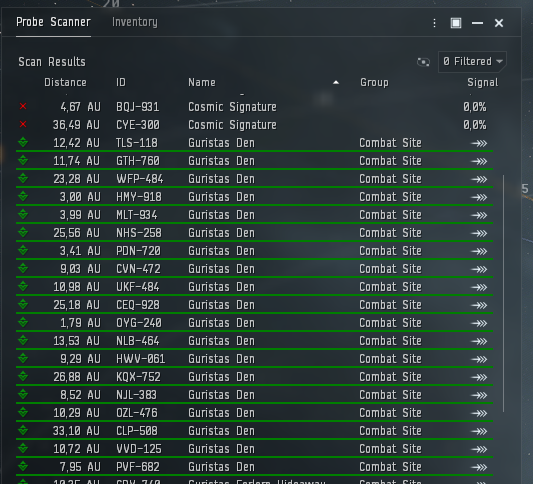Click the green site icon for MLT-934
533x484 pixels.
[x=23, y=214]
